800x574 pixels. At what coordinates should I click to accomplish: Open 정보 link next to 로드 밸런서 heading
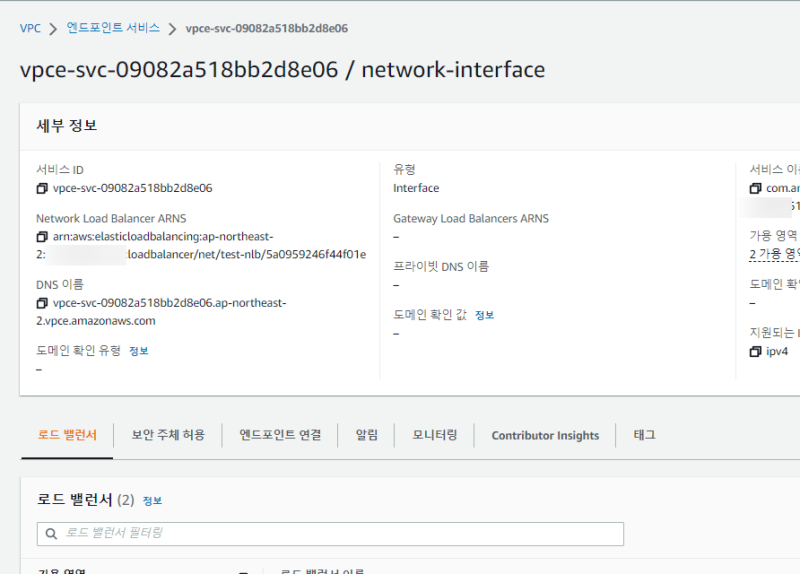coord(152,500)
